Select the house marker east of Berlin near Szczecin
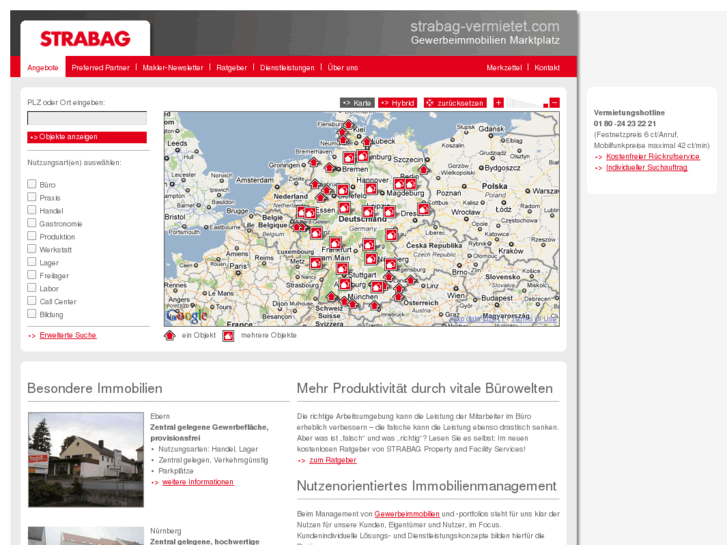Viewport: 727px width, 545px height. (423, 168)
